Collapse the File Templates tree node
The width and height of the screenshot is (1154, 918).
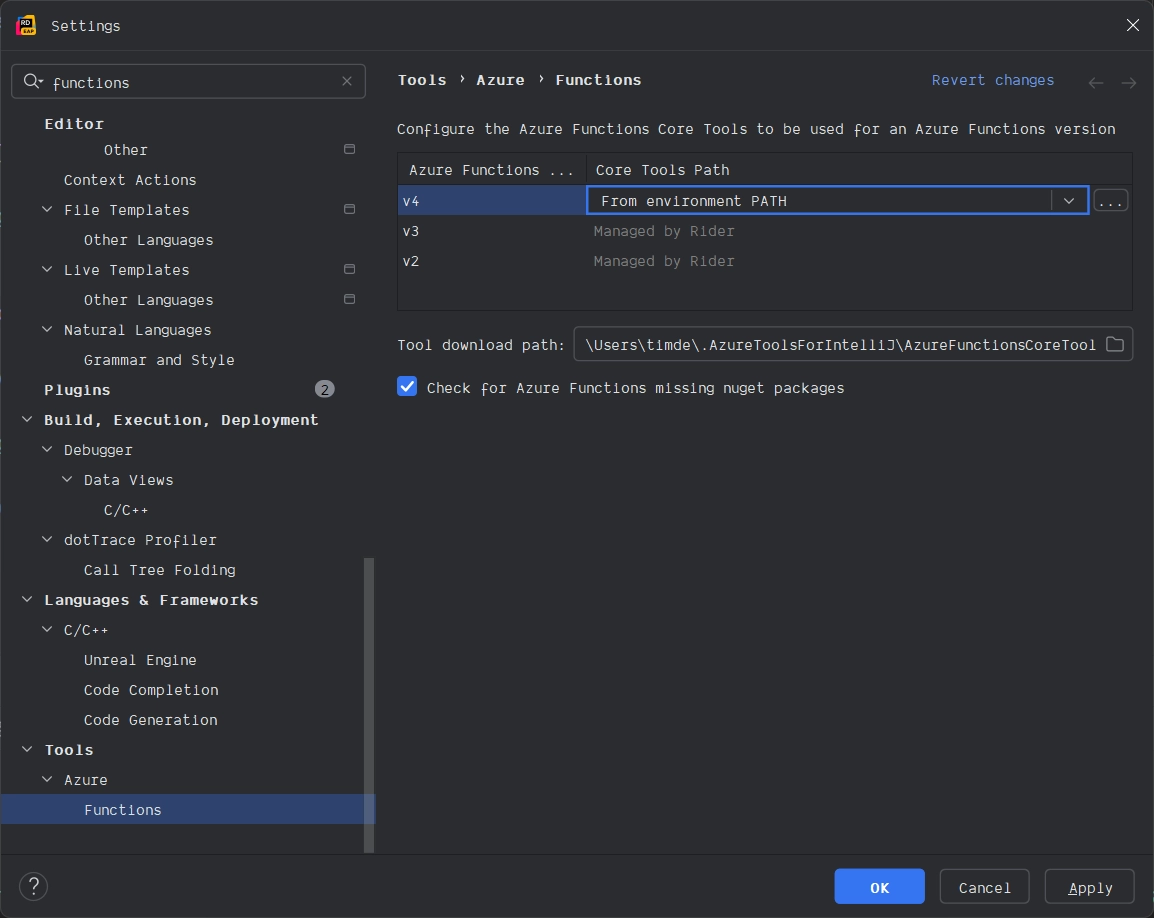tap(47, 210)
